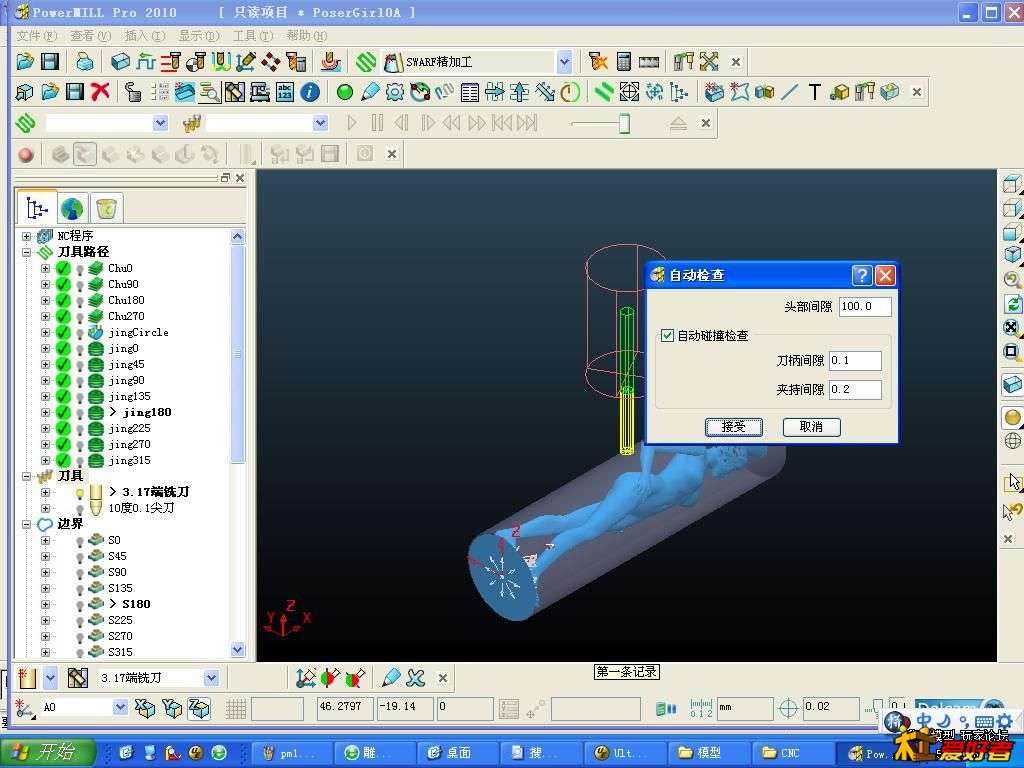
Task: Click the blue information icon
Action: (310, 92)
